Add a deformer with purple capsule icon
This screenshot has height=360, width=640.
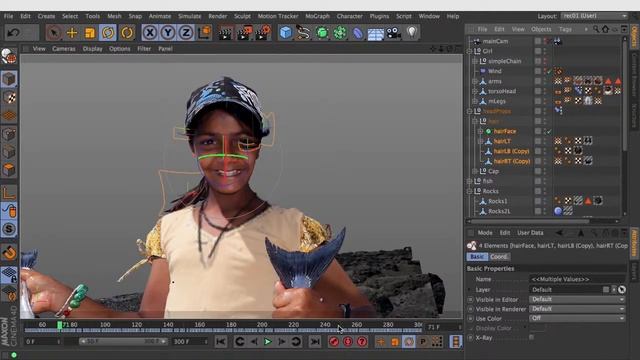(358, 33)
